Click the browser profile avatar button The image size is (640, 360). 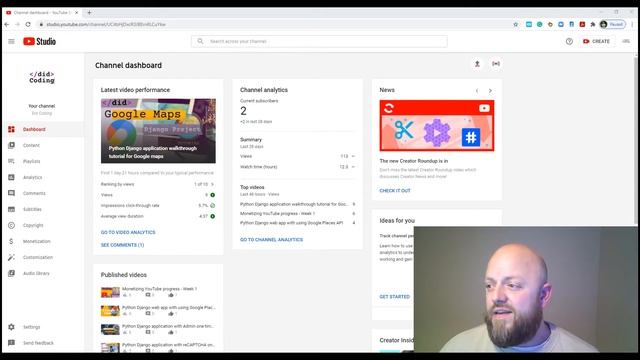(x=613, y=24)
